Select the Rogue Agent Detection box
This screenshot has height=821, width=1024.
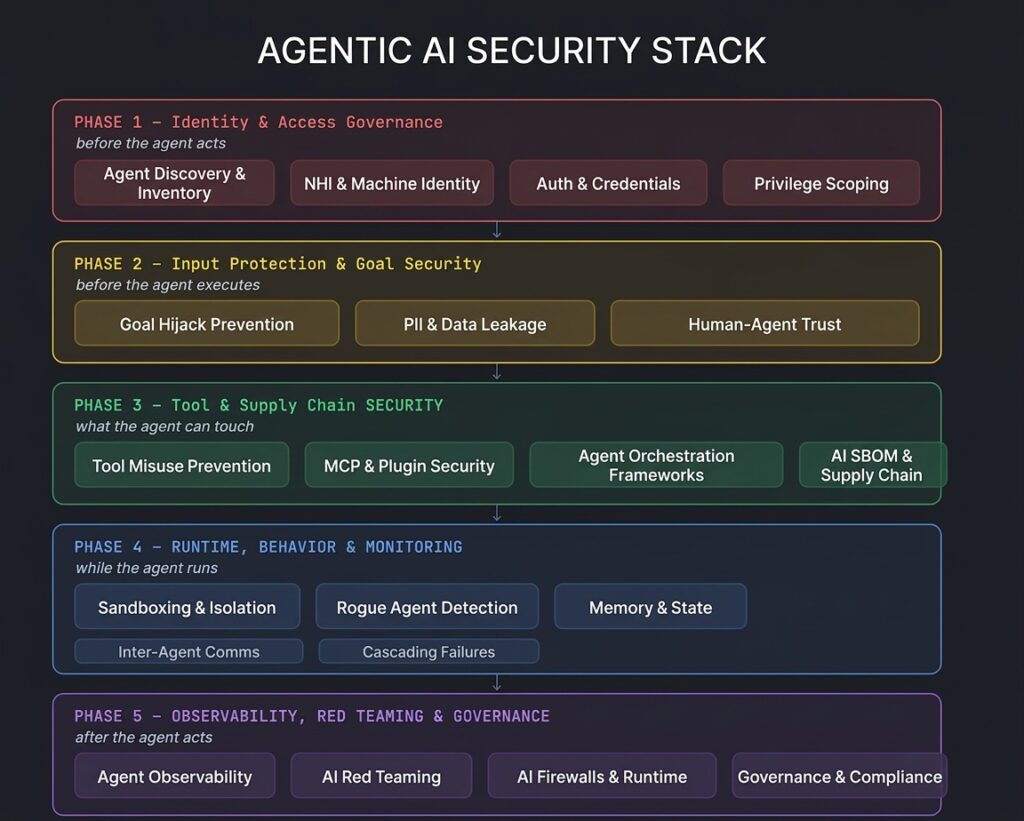pos(427,607)
